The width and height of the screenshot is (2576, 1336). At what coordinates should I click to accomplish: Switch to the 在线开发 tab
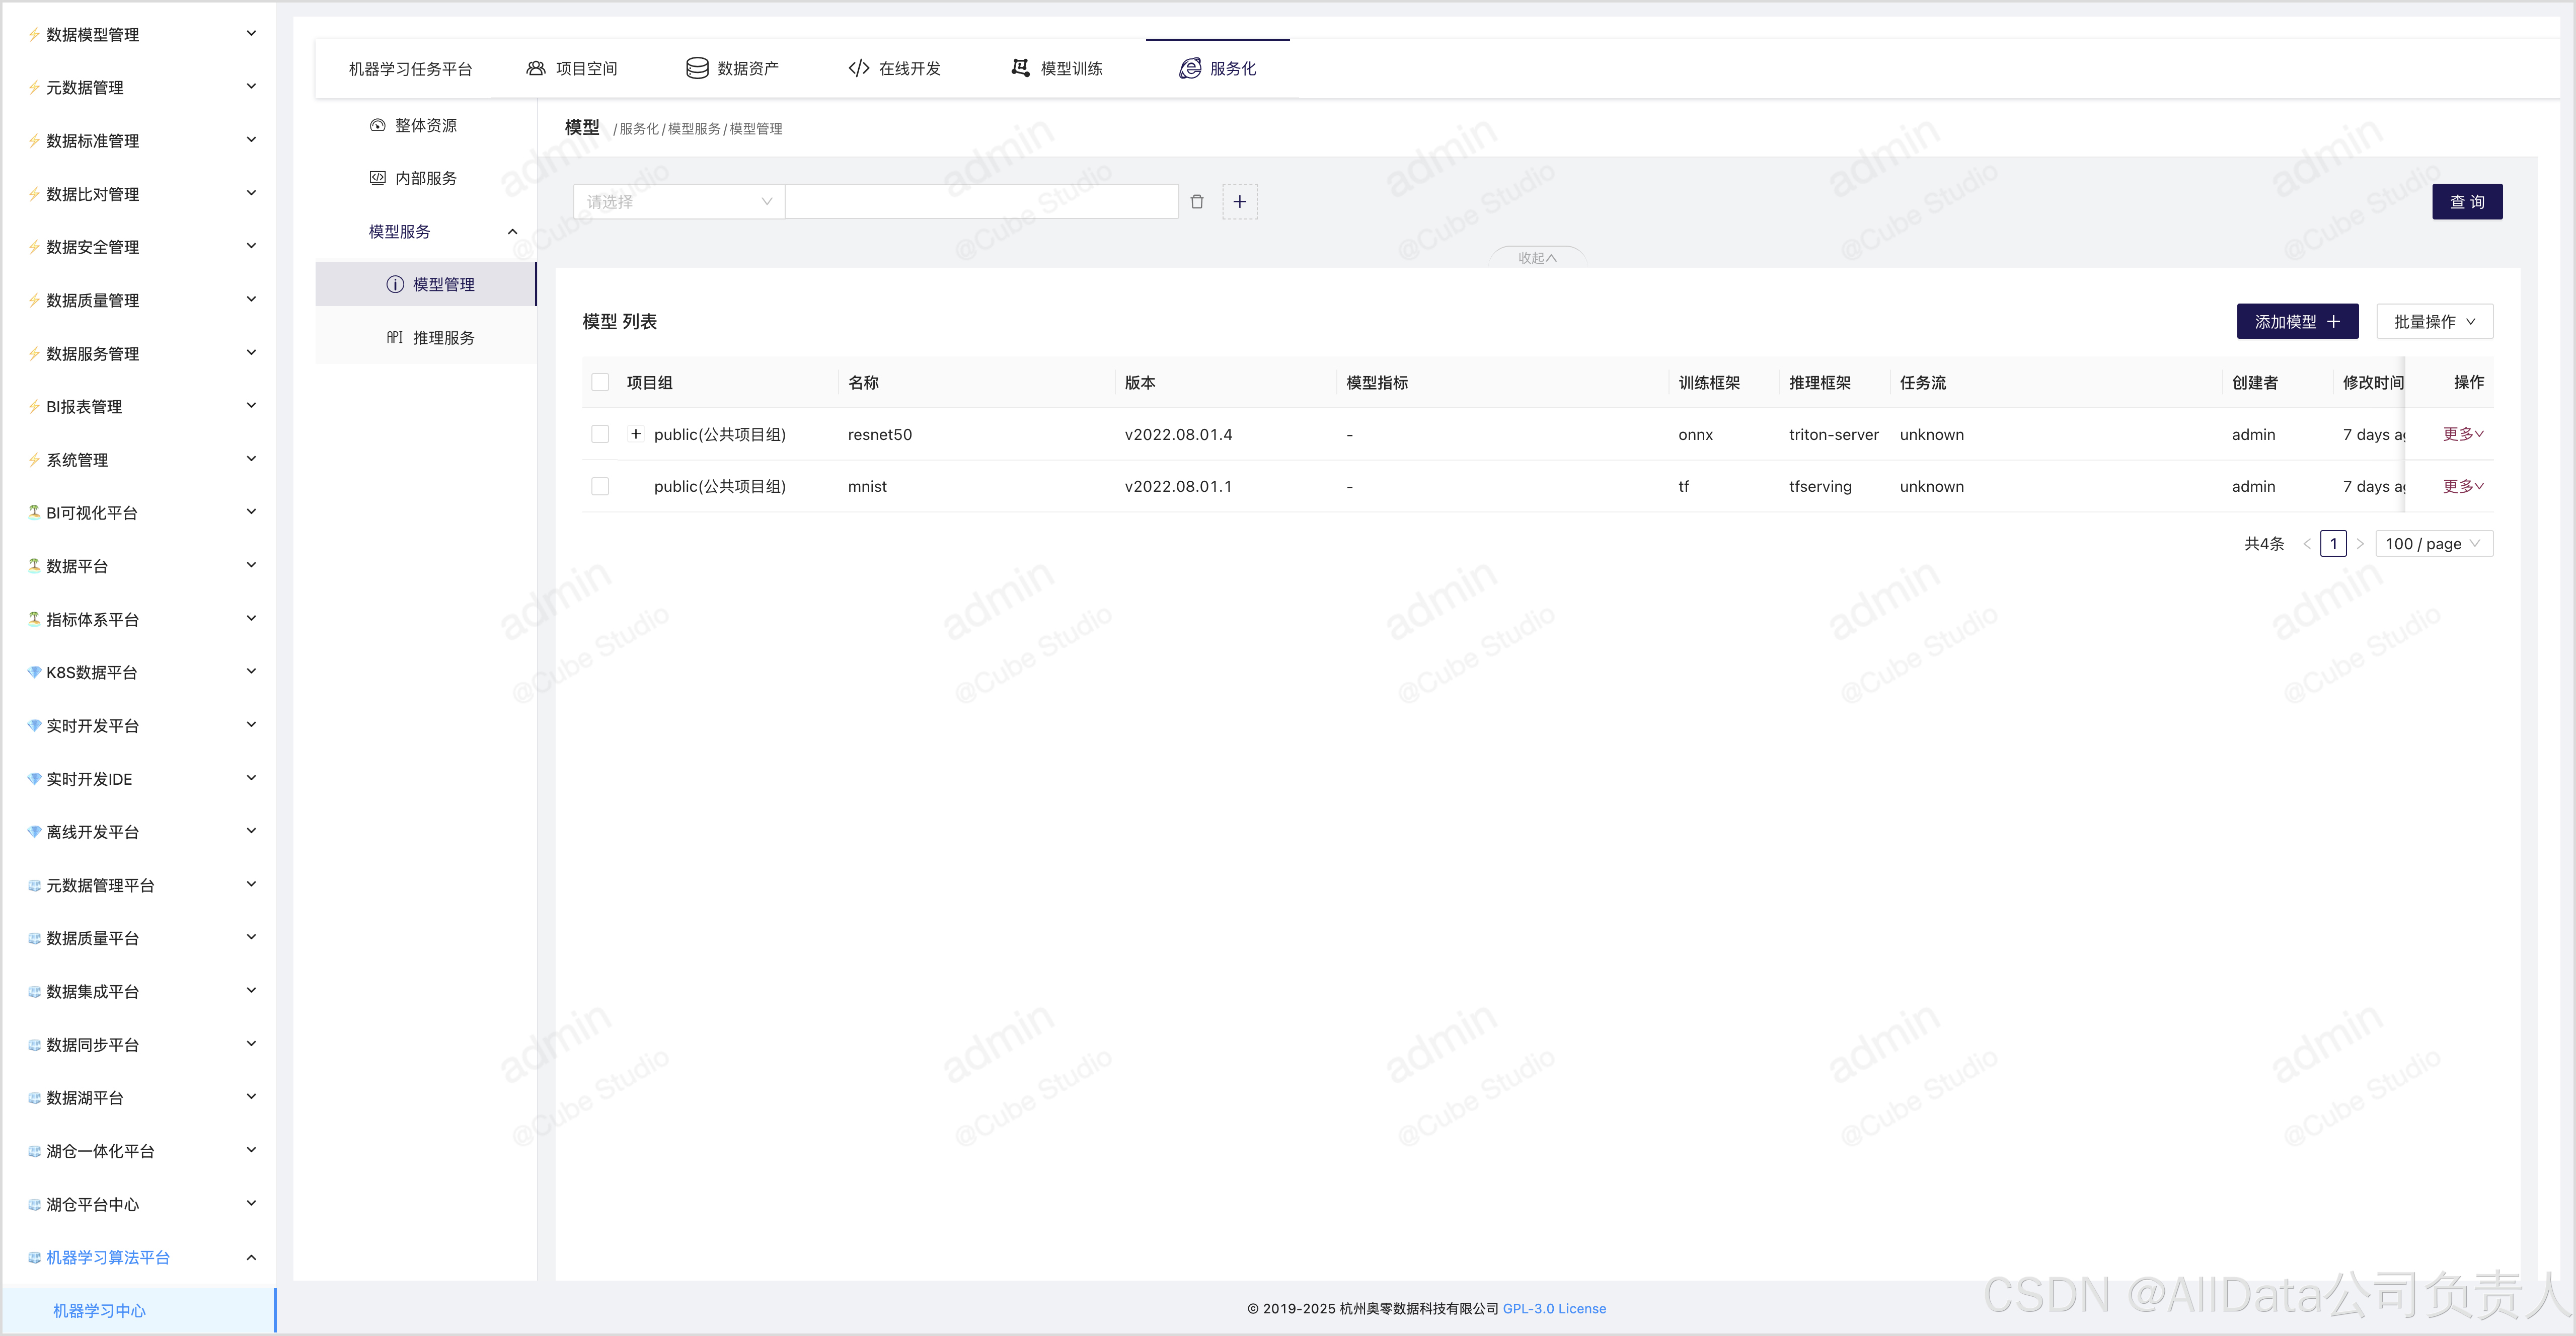click(895, 69)
